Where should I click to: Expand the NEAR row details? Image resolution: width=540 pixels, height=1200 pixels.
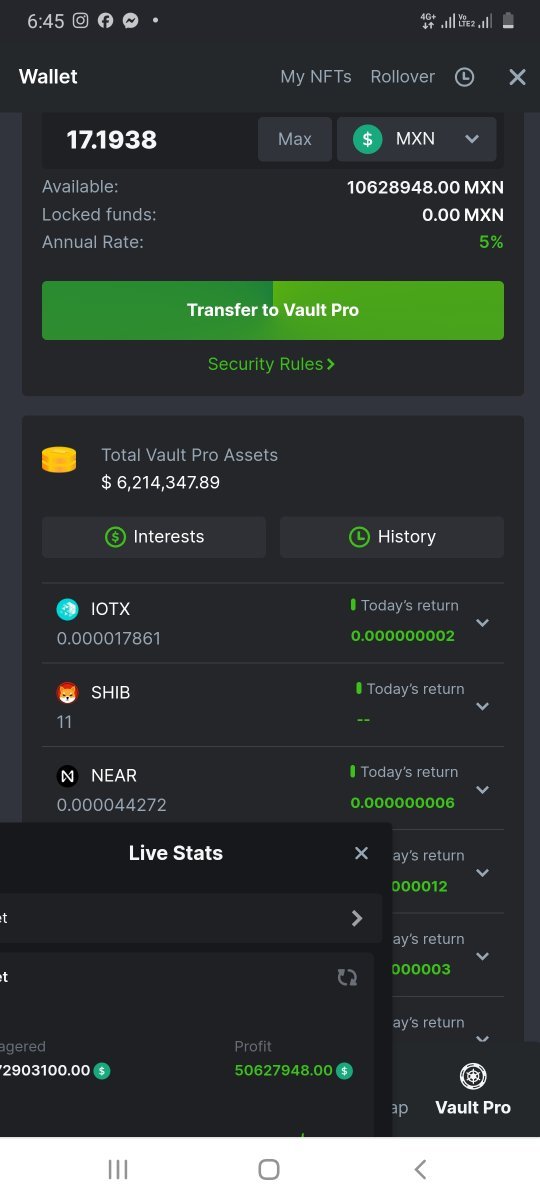point(482,789)
